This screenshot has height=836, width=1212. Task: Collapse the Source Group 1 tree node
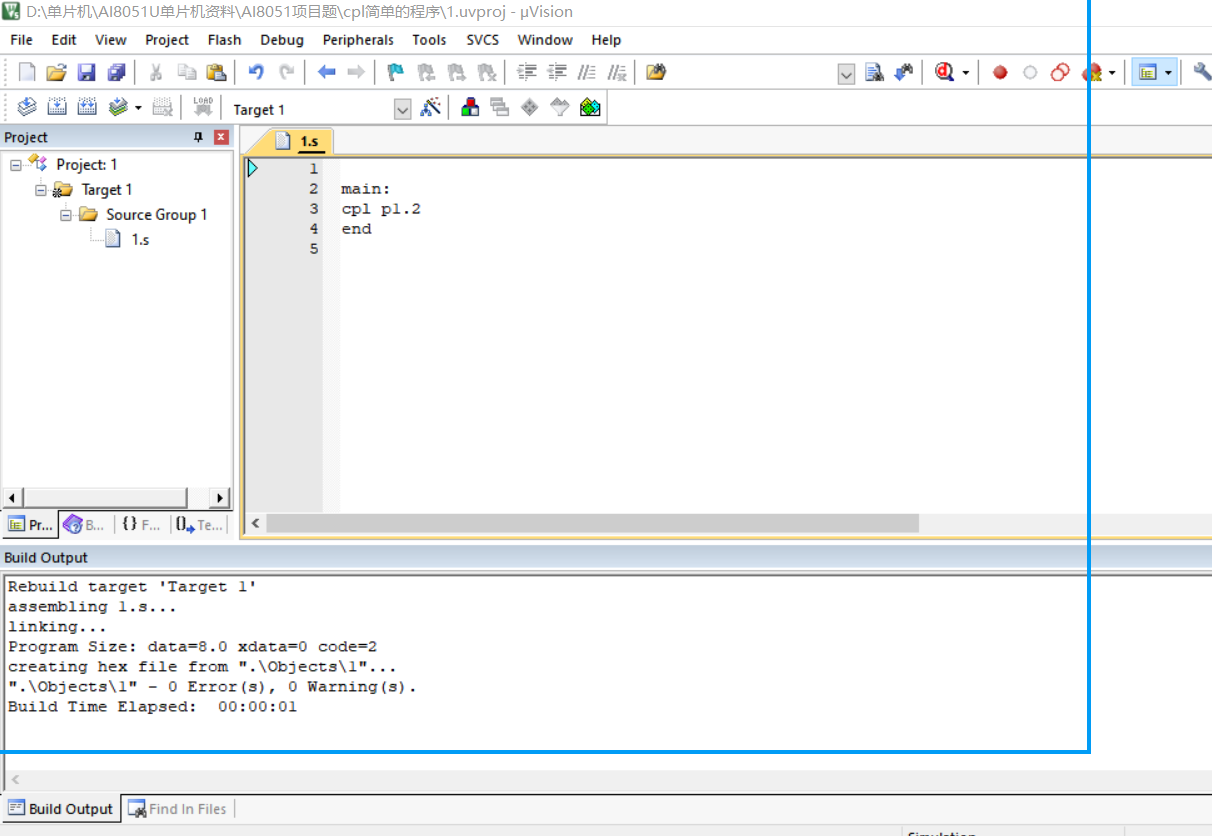(66, 215)
